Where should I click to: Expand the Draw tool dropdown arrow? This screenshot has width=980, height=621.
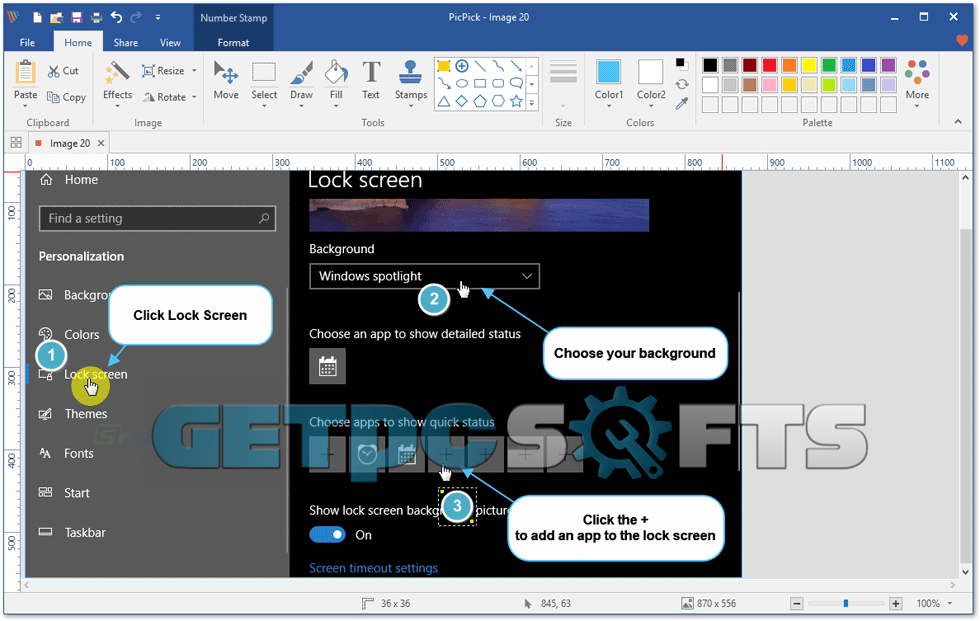pos(301,106)
